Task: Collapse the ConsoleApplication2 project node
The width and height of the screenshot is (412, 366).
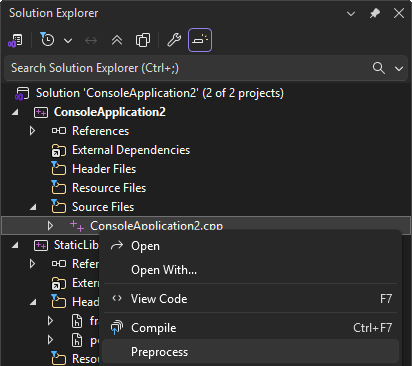Action: pyautogui.click(x=15, y=112)
